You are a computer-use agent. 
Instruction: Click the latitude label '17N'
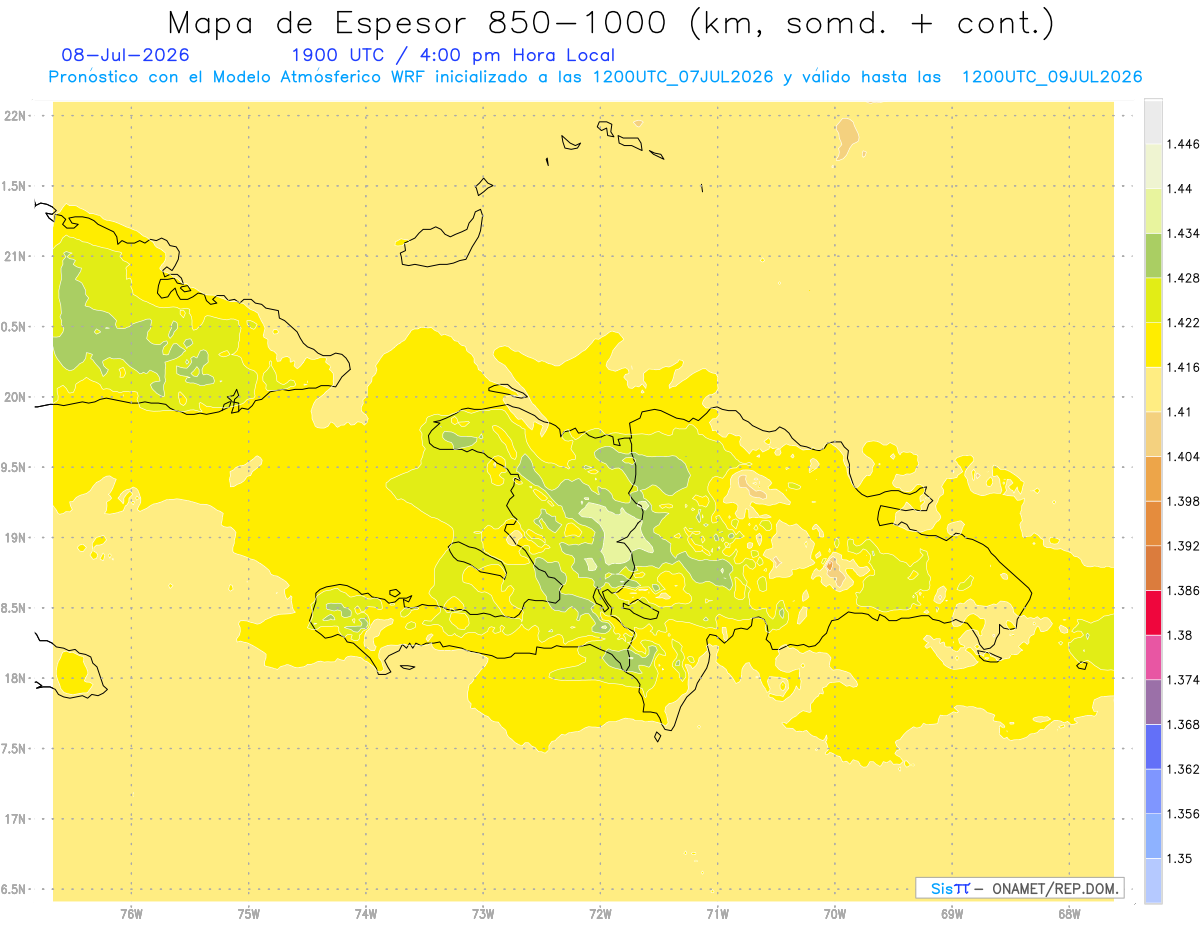(x=14, y=819)
